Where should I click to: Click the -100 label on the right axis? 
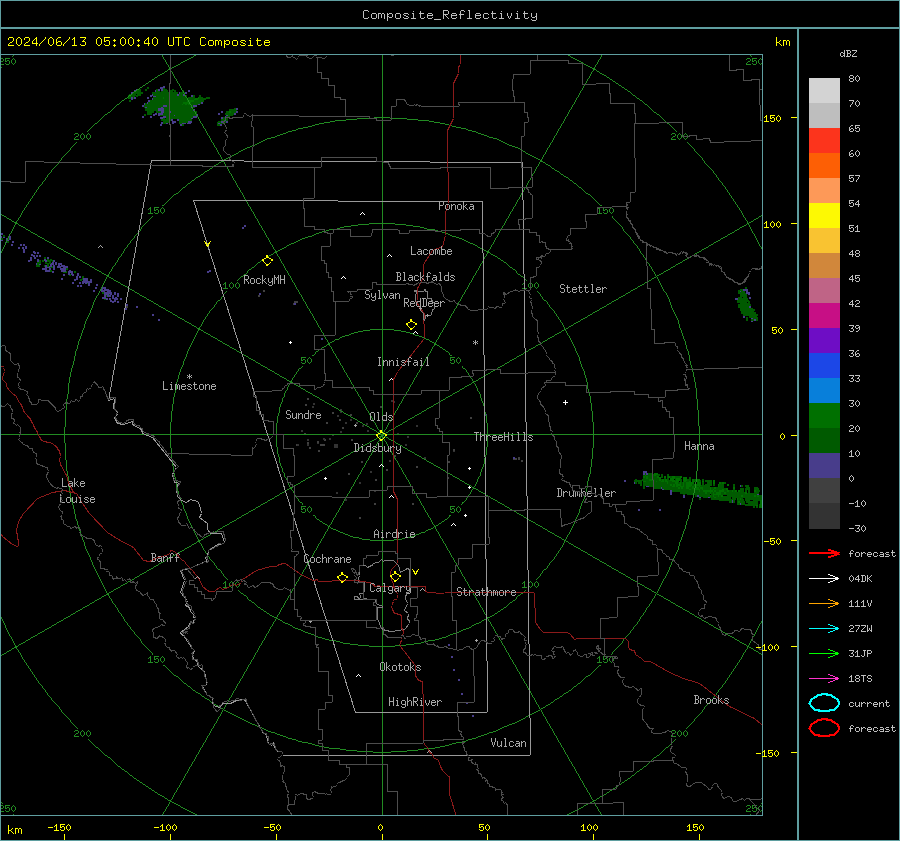click(767, 647)
